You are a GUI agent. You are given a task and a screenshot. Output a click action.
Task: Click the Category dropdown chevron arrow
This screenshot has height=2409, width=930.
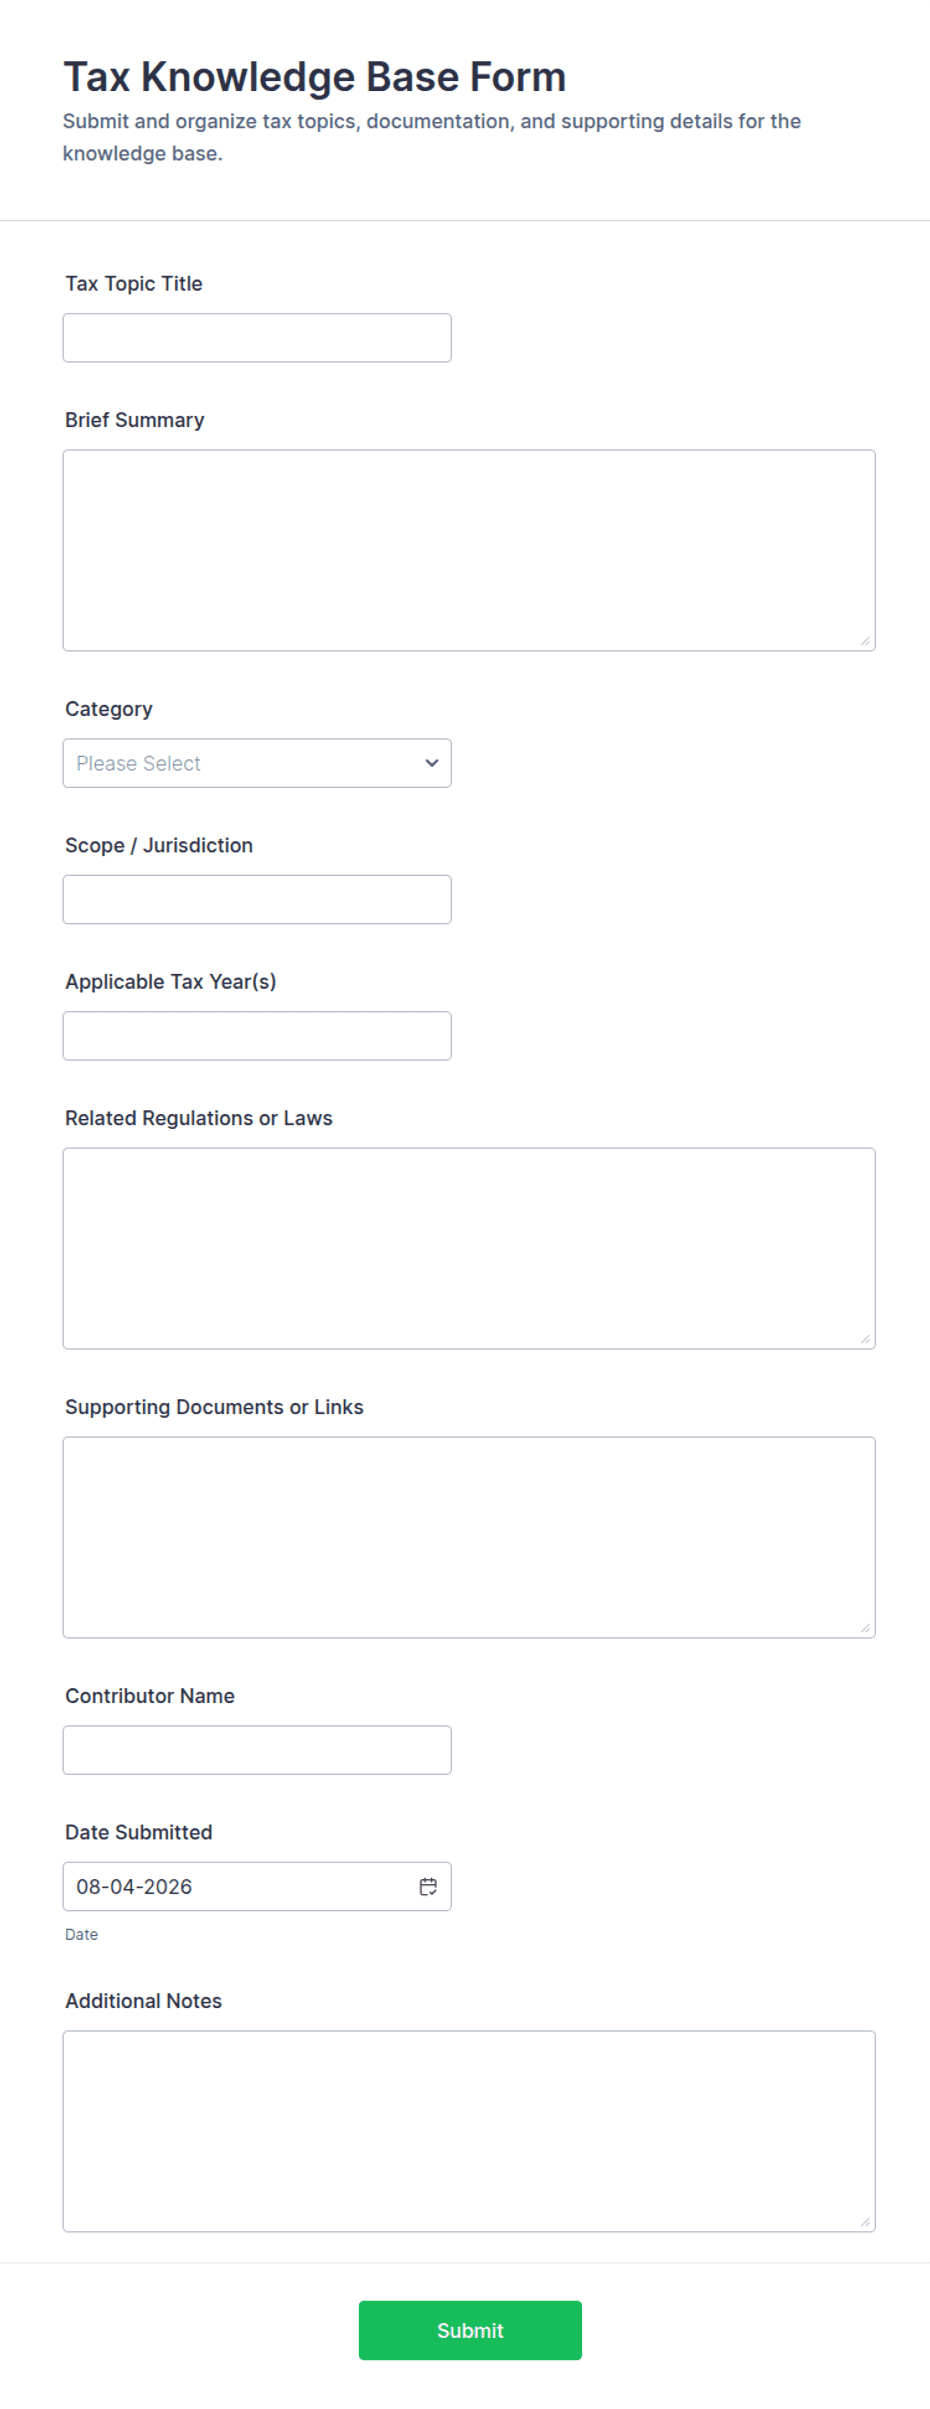(432, 763)
